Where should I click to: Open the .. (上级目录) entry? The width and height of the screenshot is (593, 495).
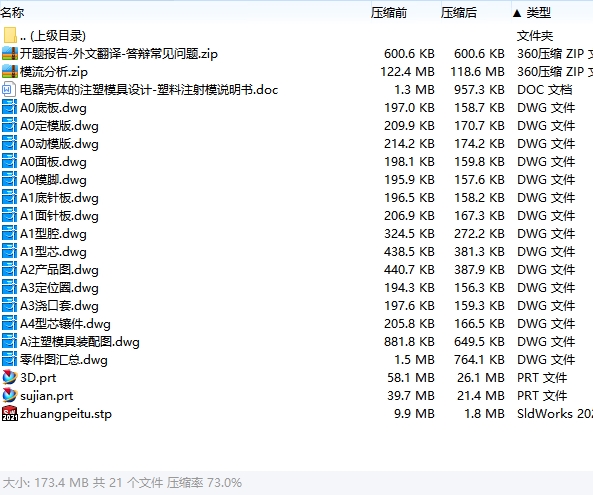pos(53,36)
